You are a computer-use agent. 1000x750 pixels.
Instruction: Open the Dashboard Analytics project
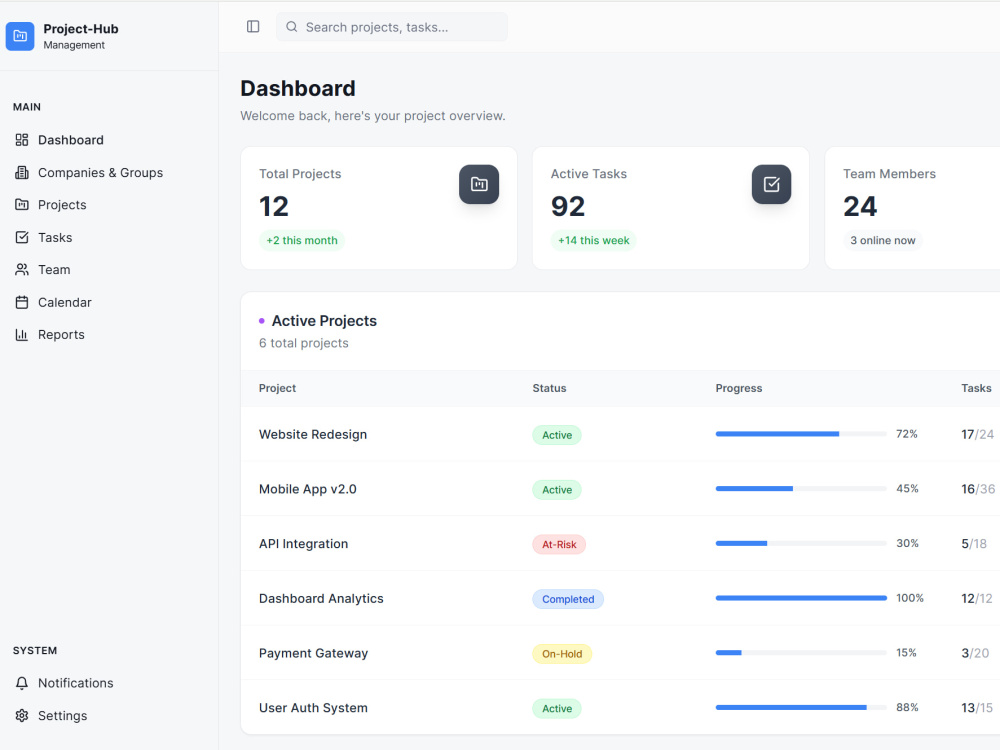pos(620,598)
